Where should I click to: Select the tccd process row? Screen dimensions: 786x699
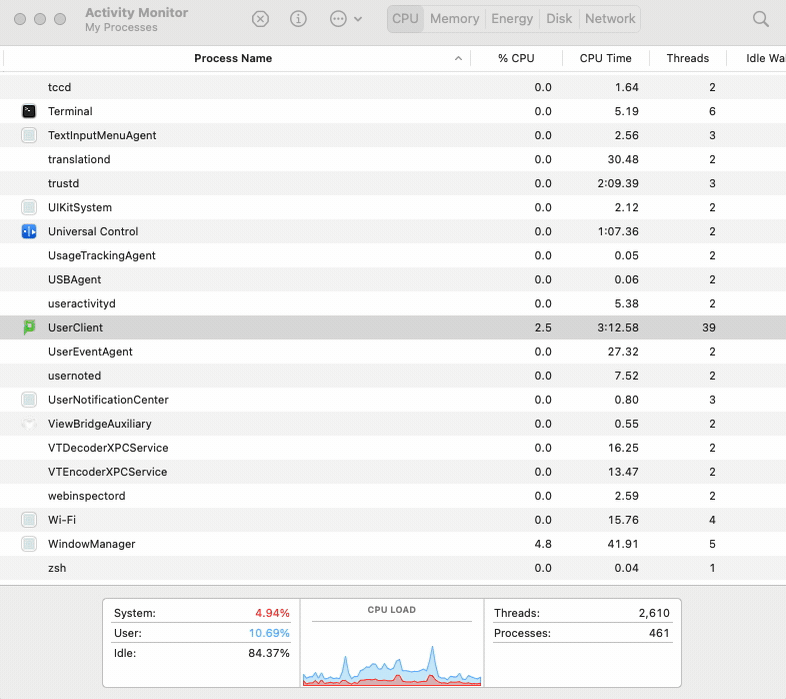point(393,87)
